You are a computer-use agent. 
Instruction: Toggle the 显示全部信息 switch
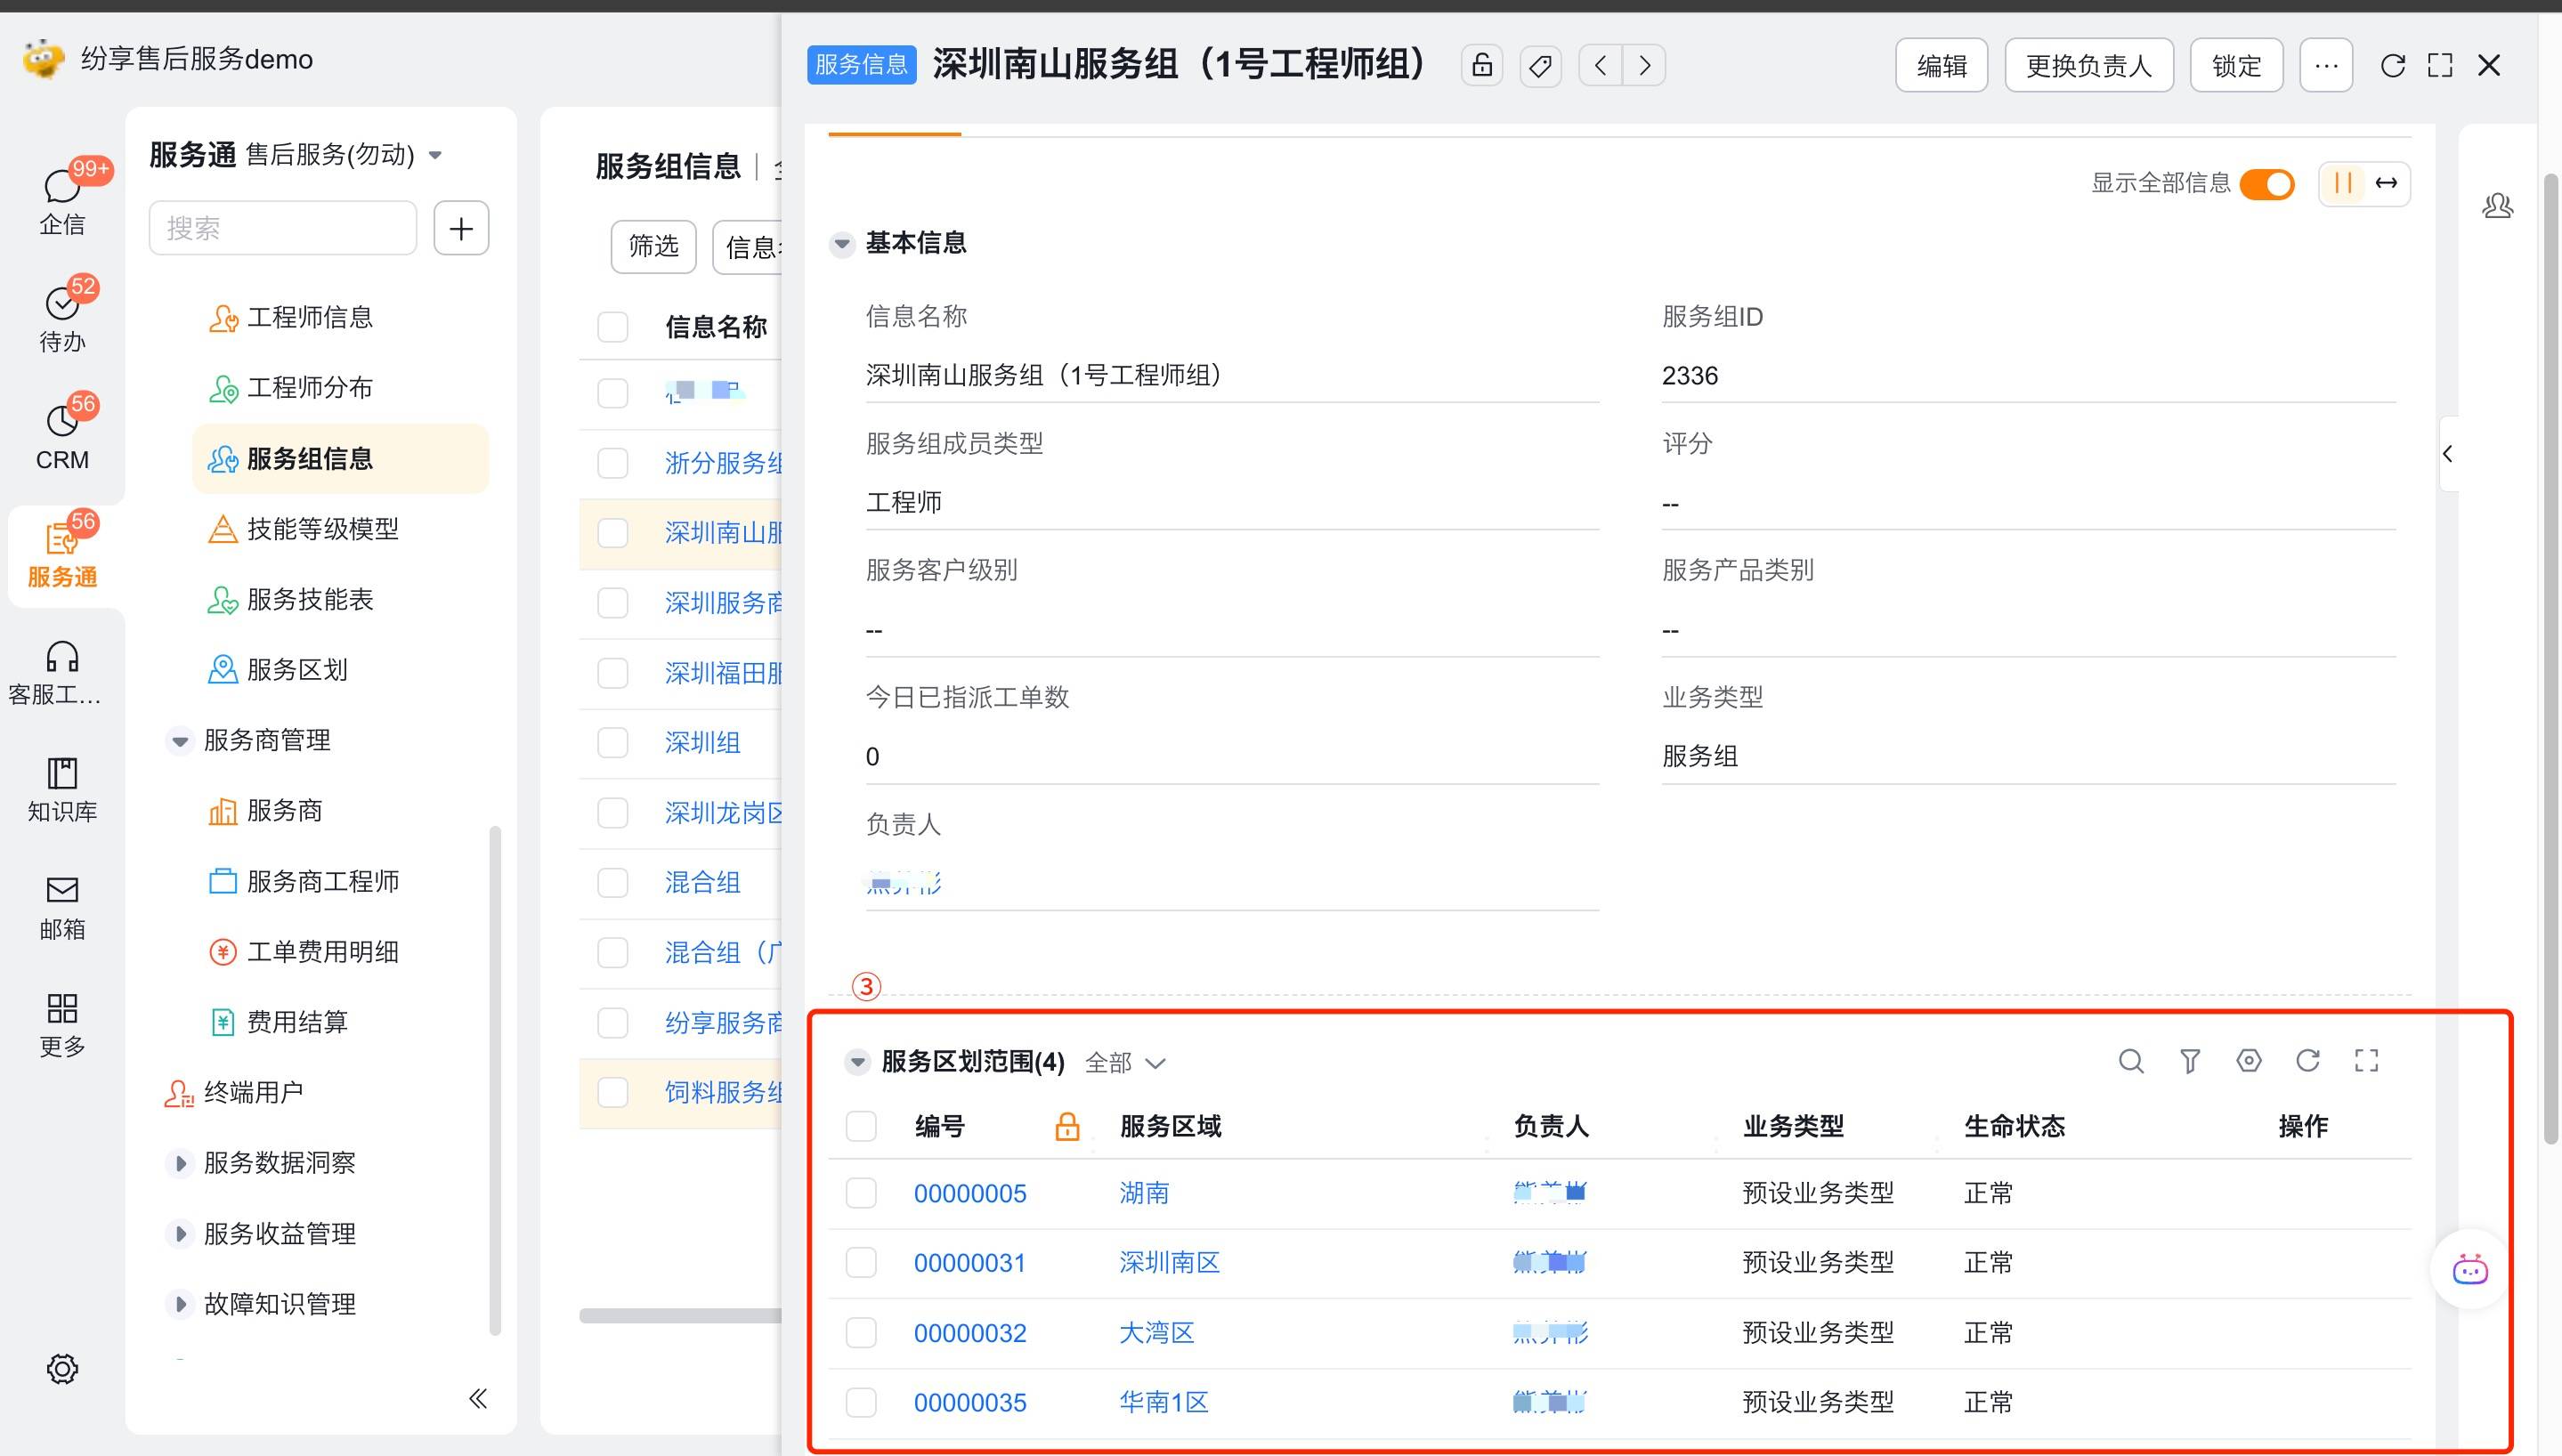click(x=2267, y=184)
